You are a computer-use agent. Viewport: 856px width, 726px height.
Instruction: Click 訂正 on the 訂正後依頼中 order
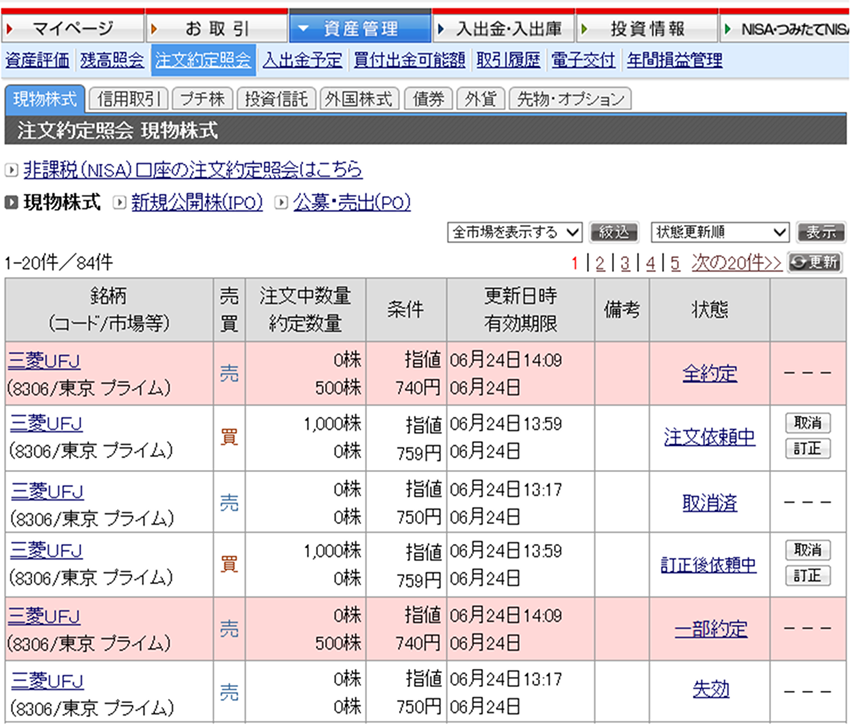pyautogui.click(x=807, y=576)
